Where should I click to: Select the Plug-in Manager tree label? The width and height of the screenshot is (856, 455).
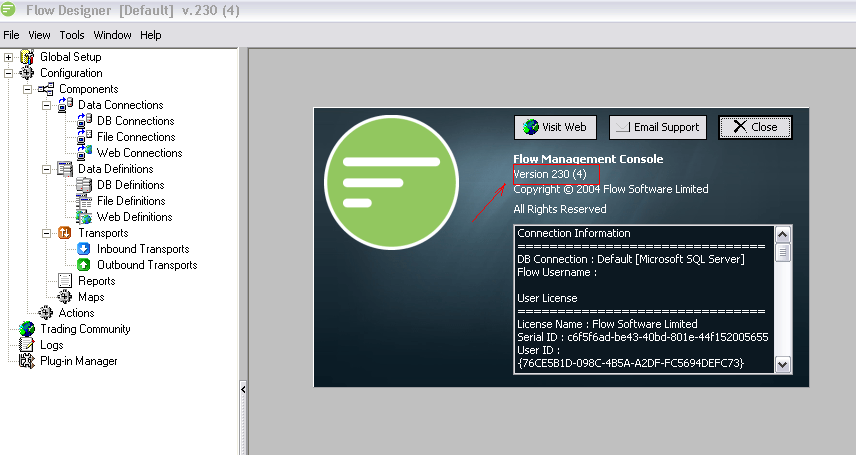tap(79, 361)
